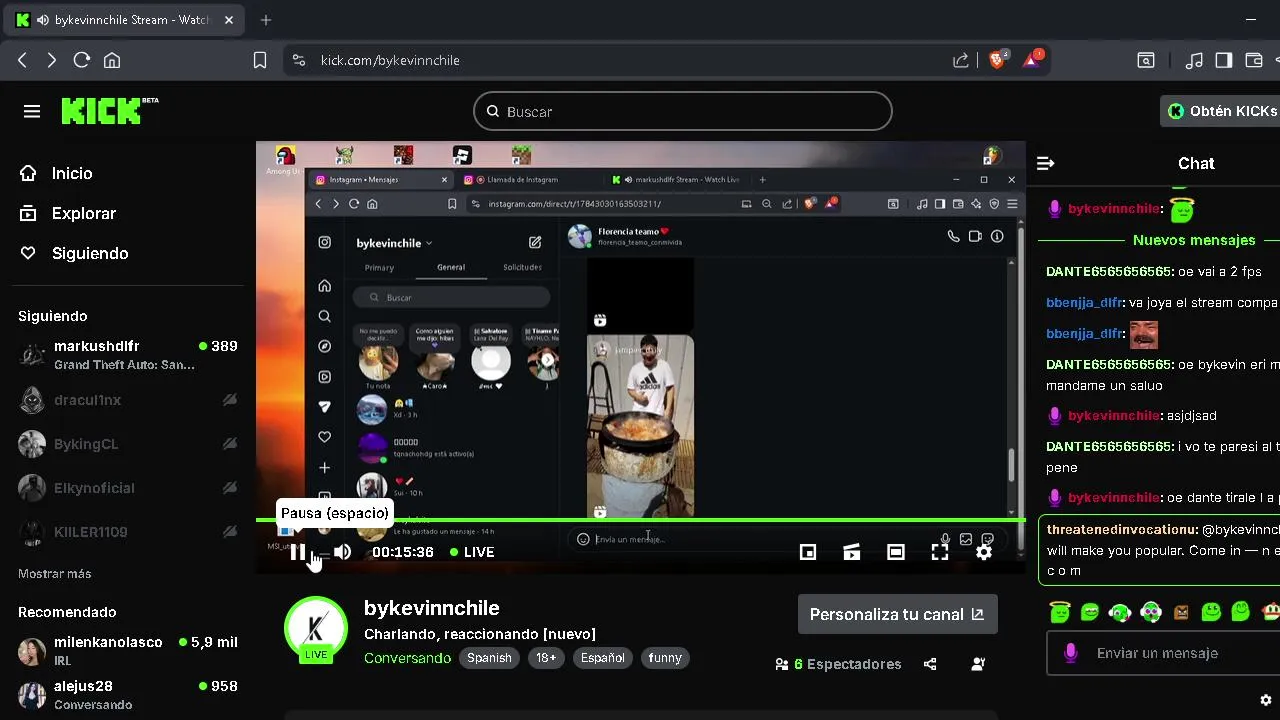Open the new browser tab plus
Screen dimensions: 1280x720
tap(265, 20)
